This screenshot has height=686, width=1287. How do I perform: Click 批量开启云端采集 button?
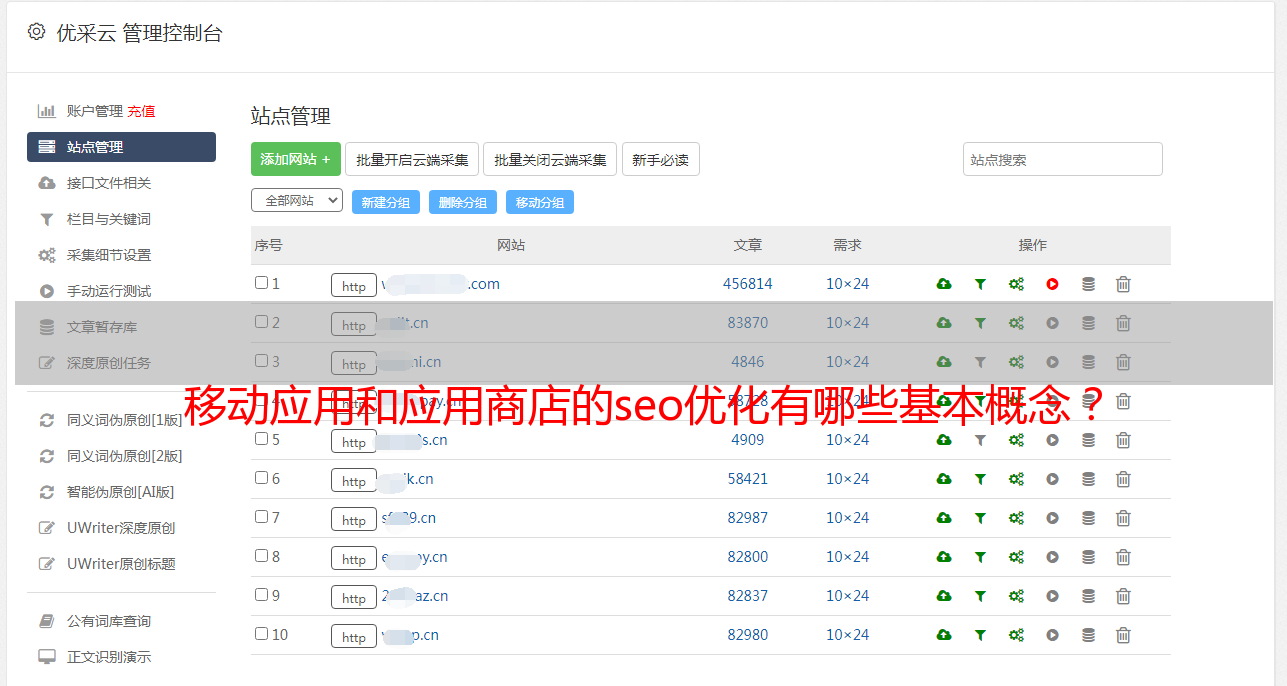pyautogui.click(x=412, y=159)
